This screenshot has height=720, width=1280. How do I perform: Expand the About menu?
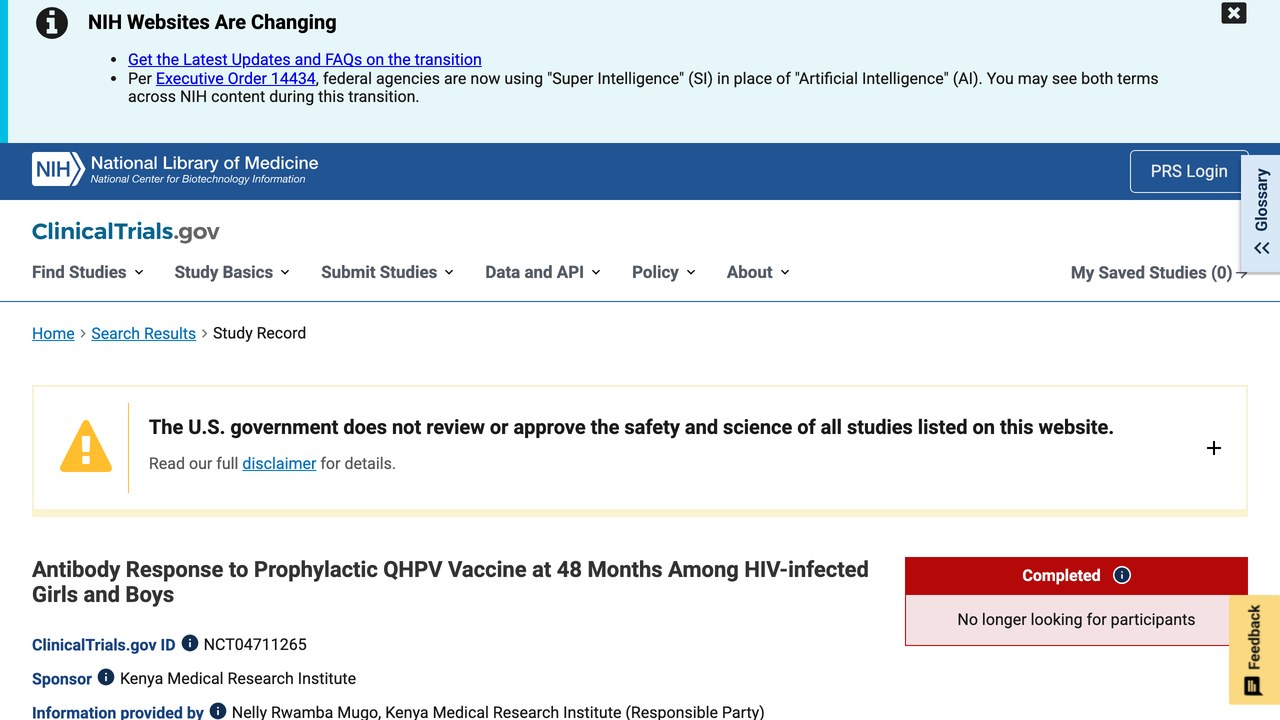(x=758, y=272)
